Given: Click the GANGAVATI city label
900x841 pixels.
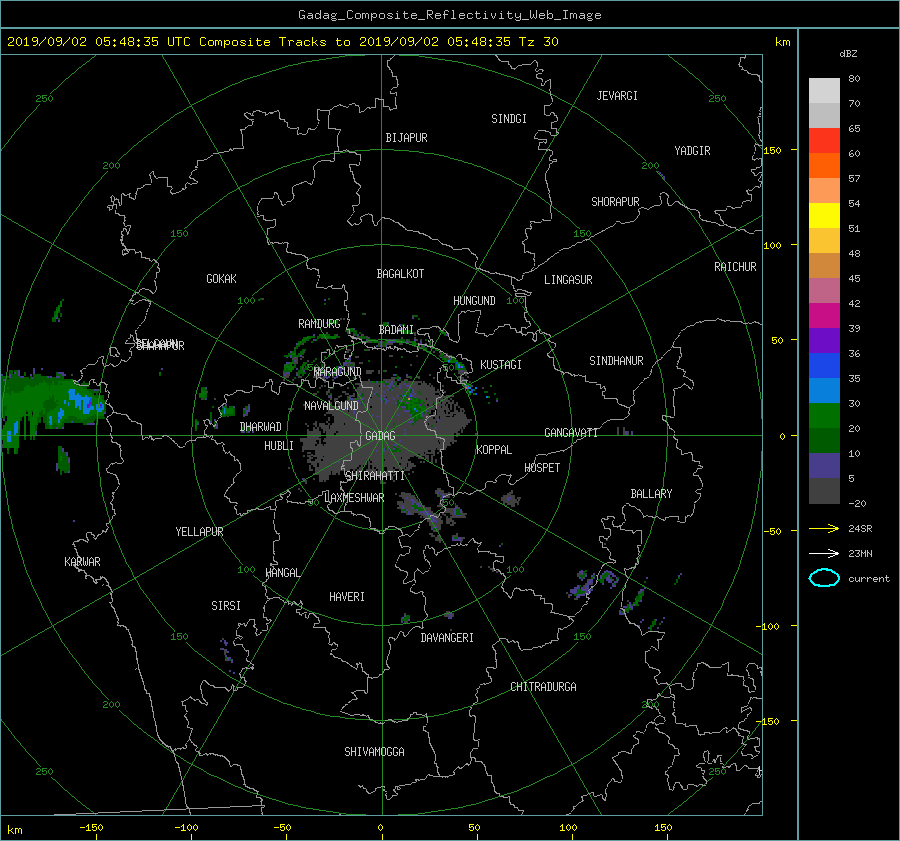Looking at the screenshot, I should [x=571, y=433].
